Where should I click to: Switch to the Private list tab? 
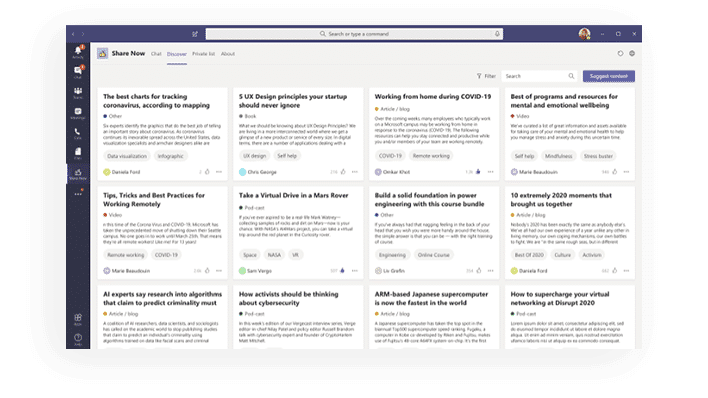pos(203,54)
